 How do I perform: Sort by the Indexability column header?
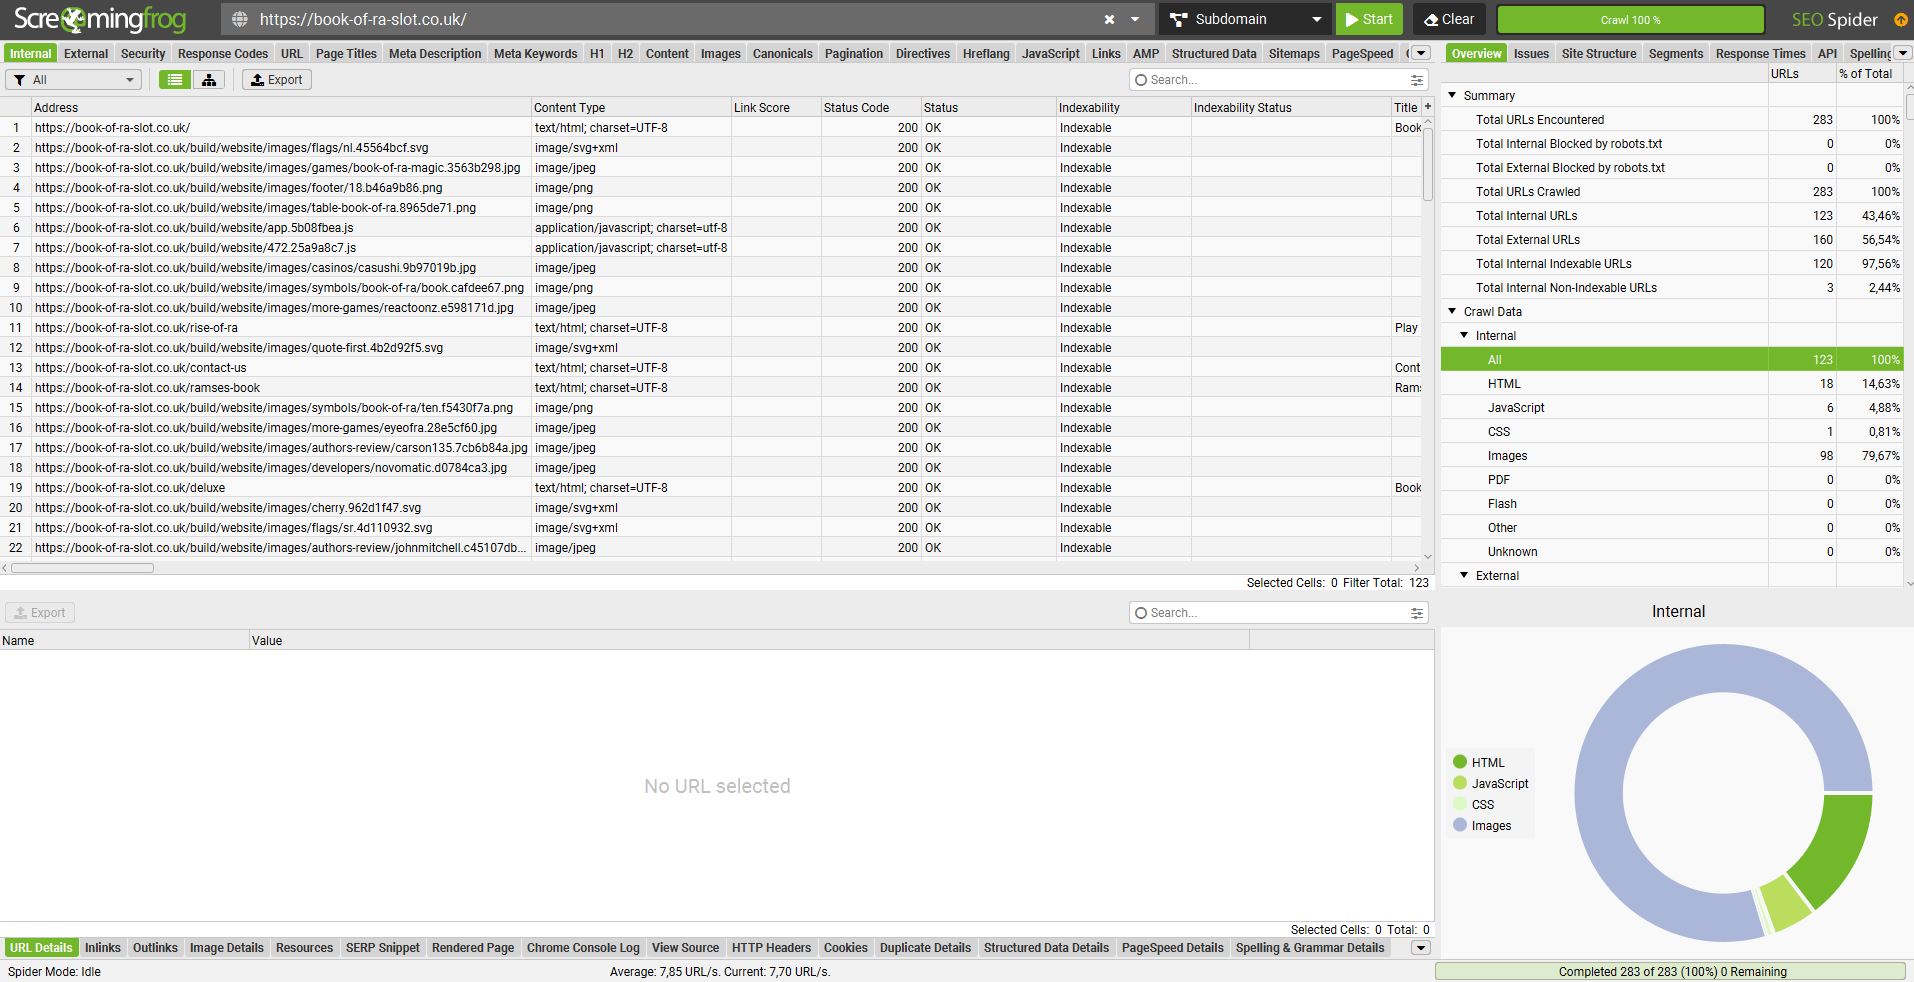pos(1123,107)
